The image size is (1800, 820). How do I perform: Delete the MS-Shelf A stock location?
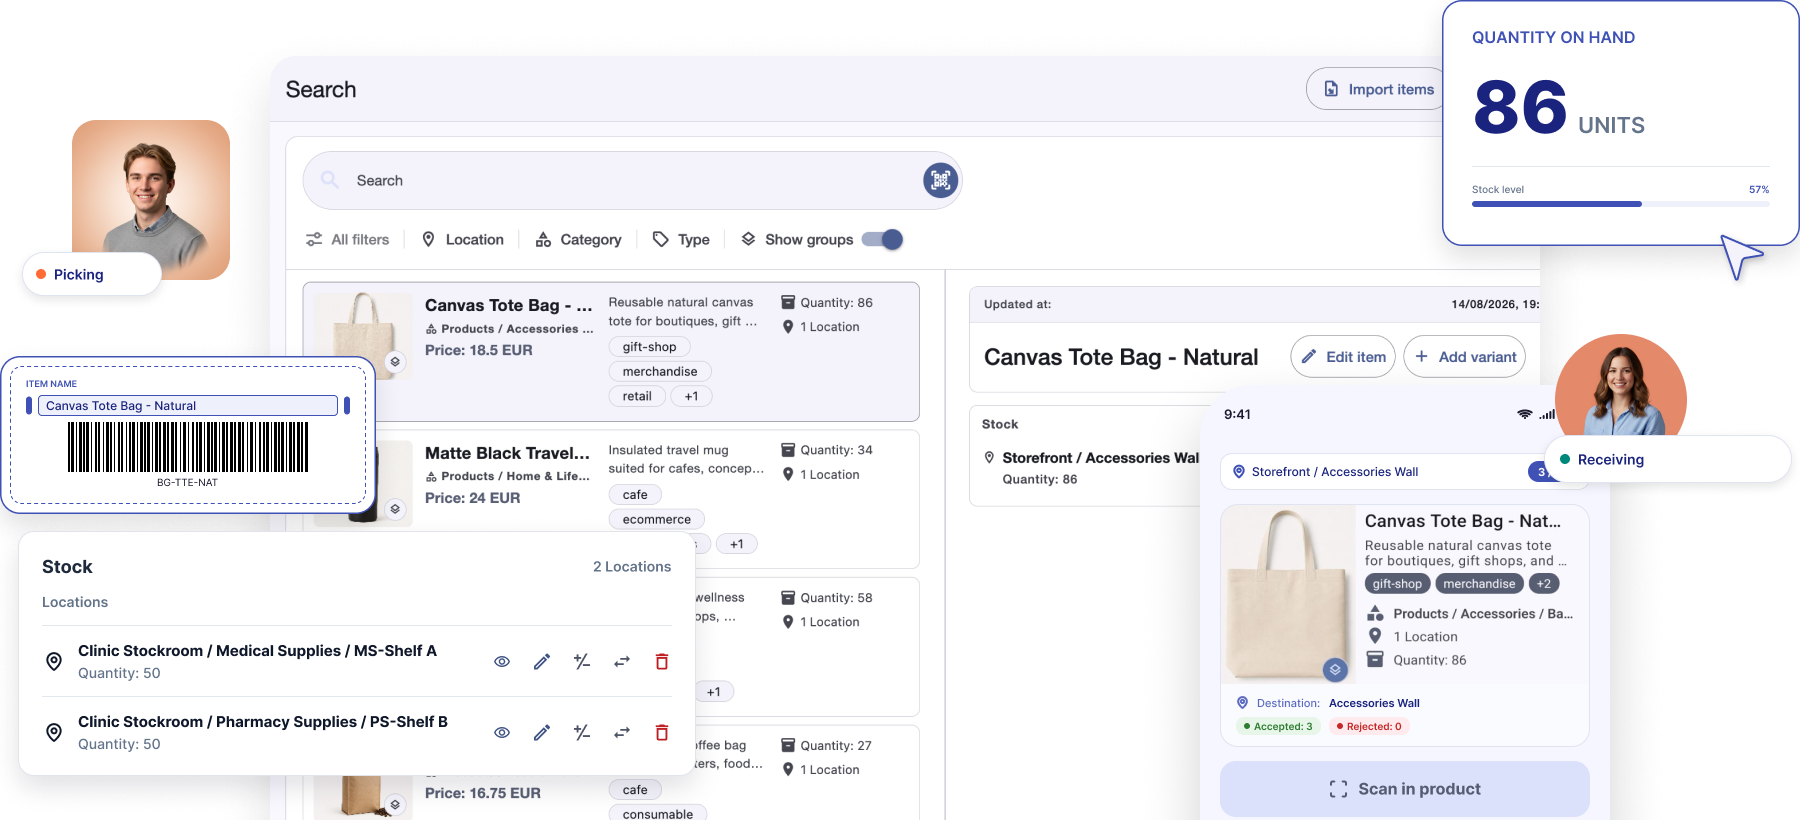[x=662, y=662]
